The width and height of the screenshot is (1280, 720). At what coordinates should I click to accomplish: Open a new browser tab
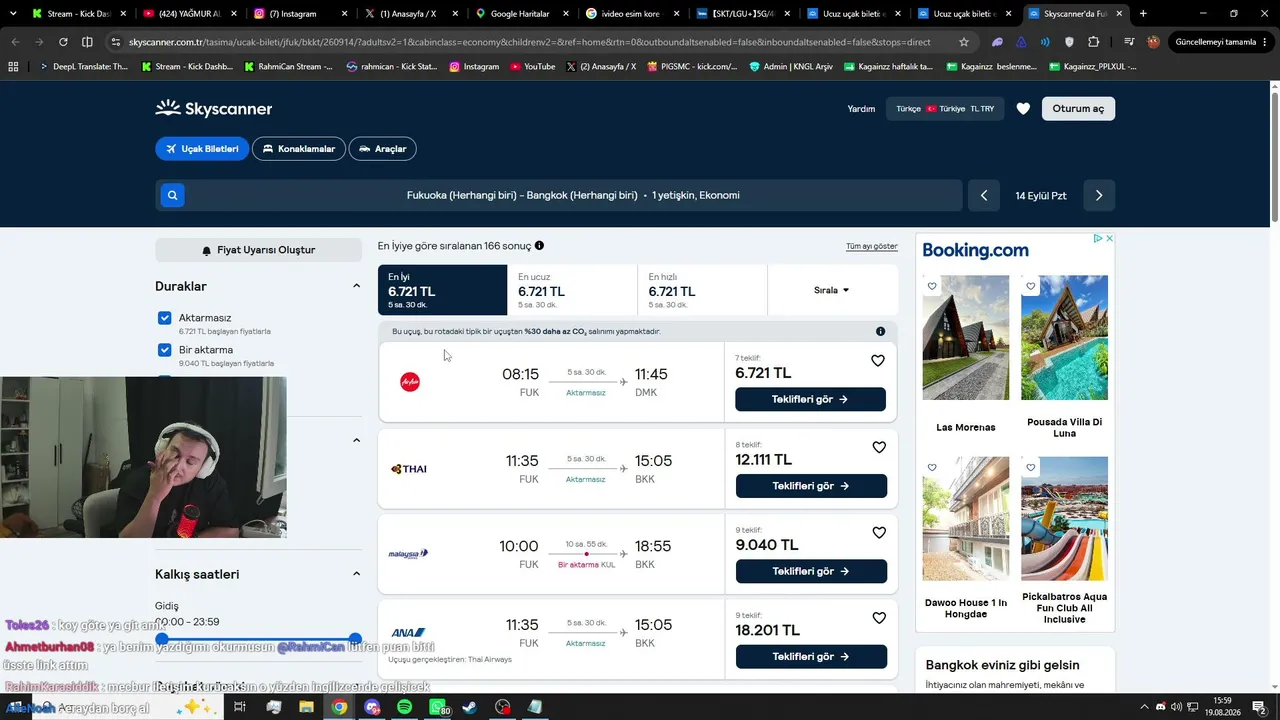pyautogui.click(x=1143, y=14)
